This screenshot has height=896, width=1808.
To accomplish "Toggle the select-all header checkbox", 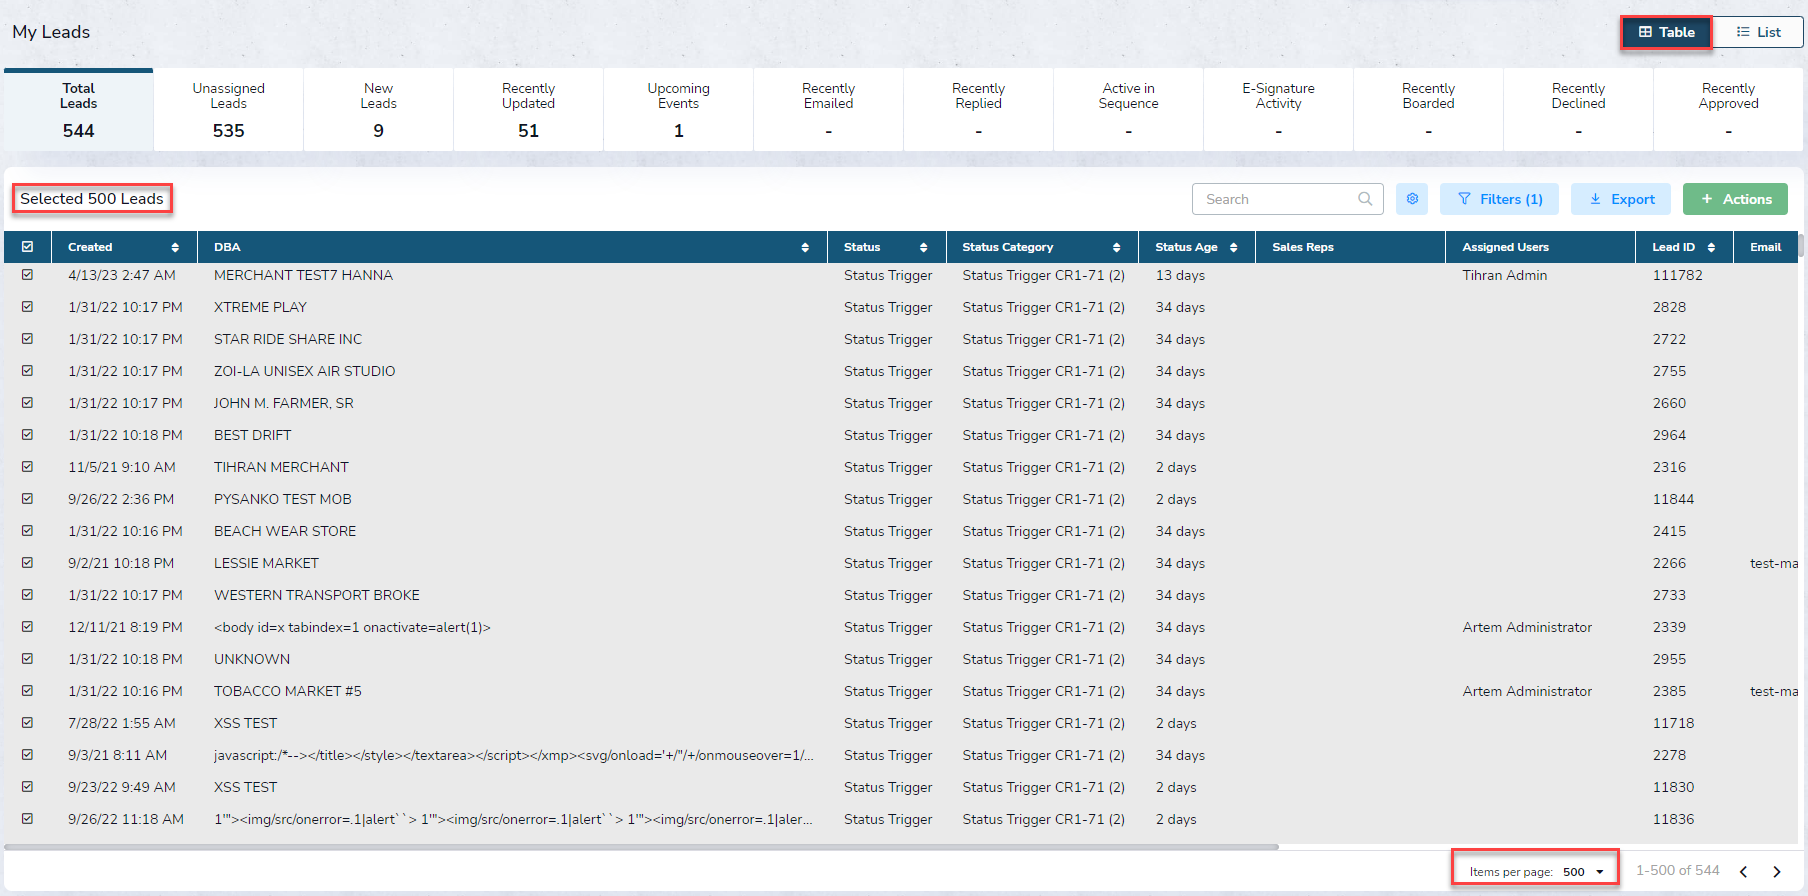I will (27, 247).
